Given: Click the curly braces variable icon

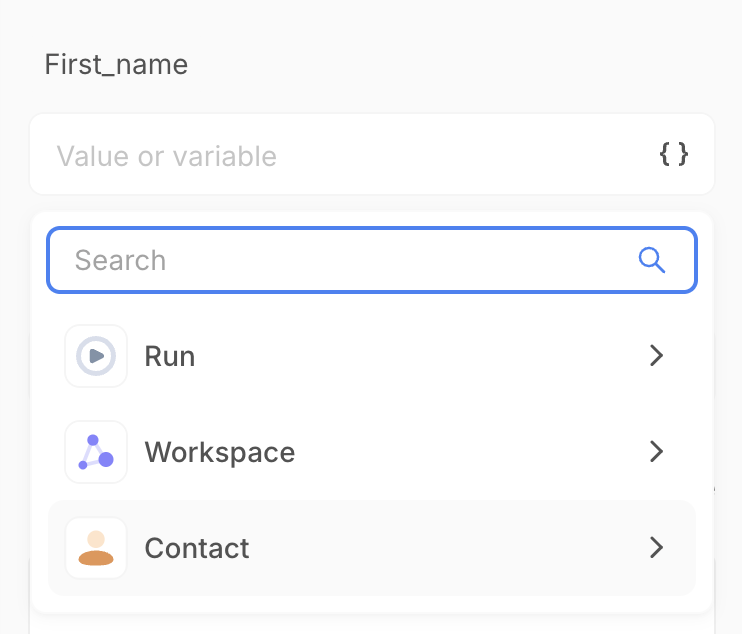Looking at the screenshot, I should pyautogui.click(x=674, y=154).
